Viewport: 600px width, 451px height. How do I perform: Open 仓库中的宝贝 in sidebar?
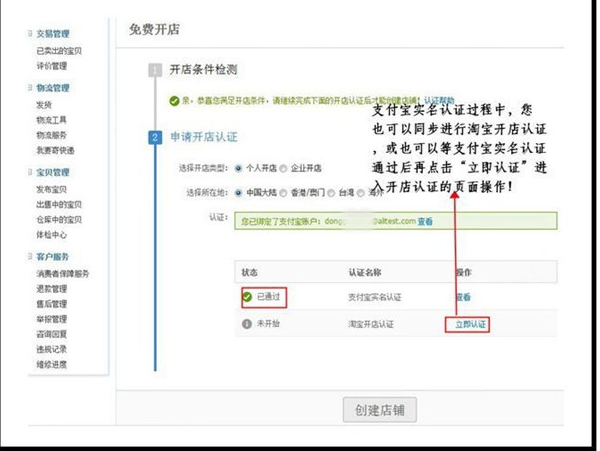tap(59, 220)
